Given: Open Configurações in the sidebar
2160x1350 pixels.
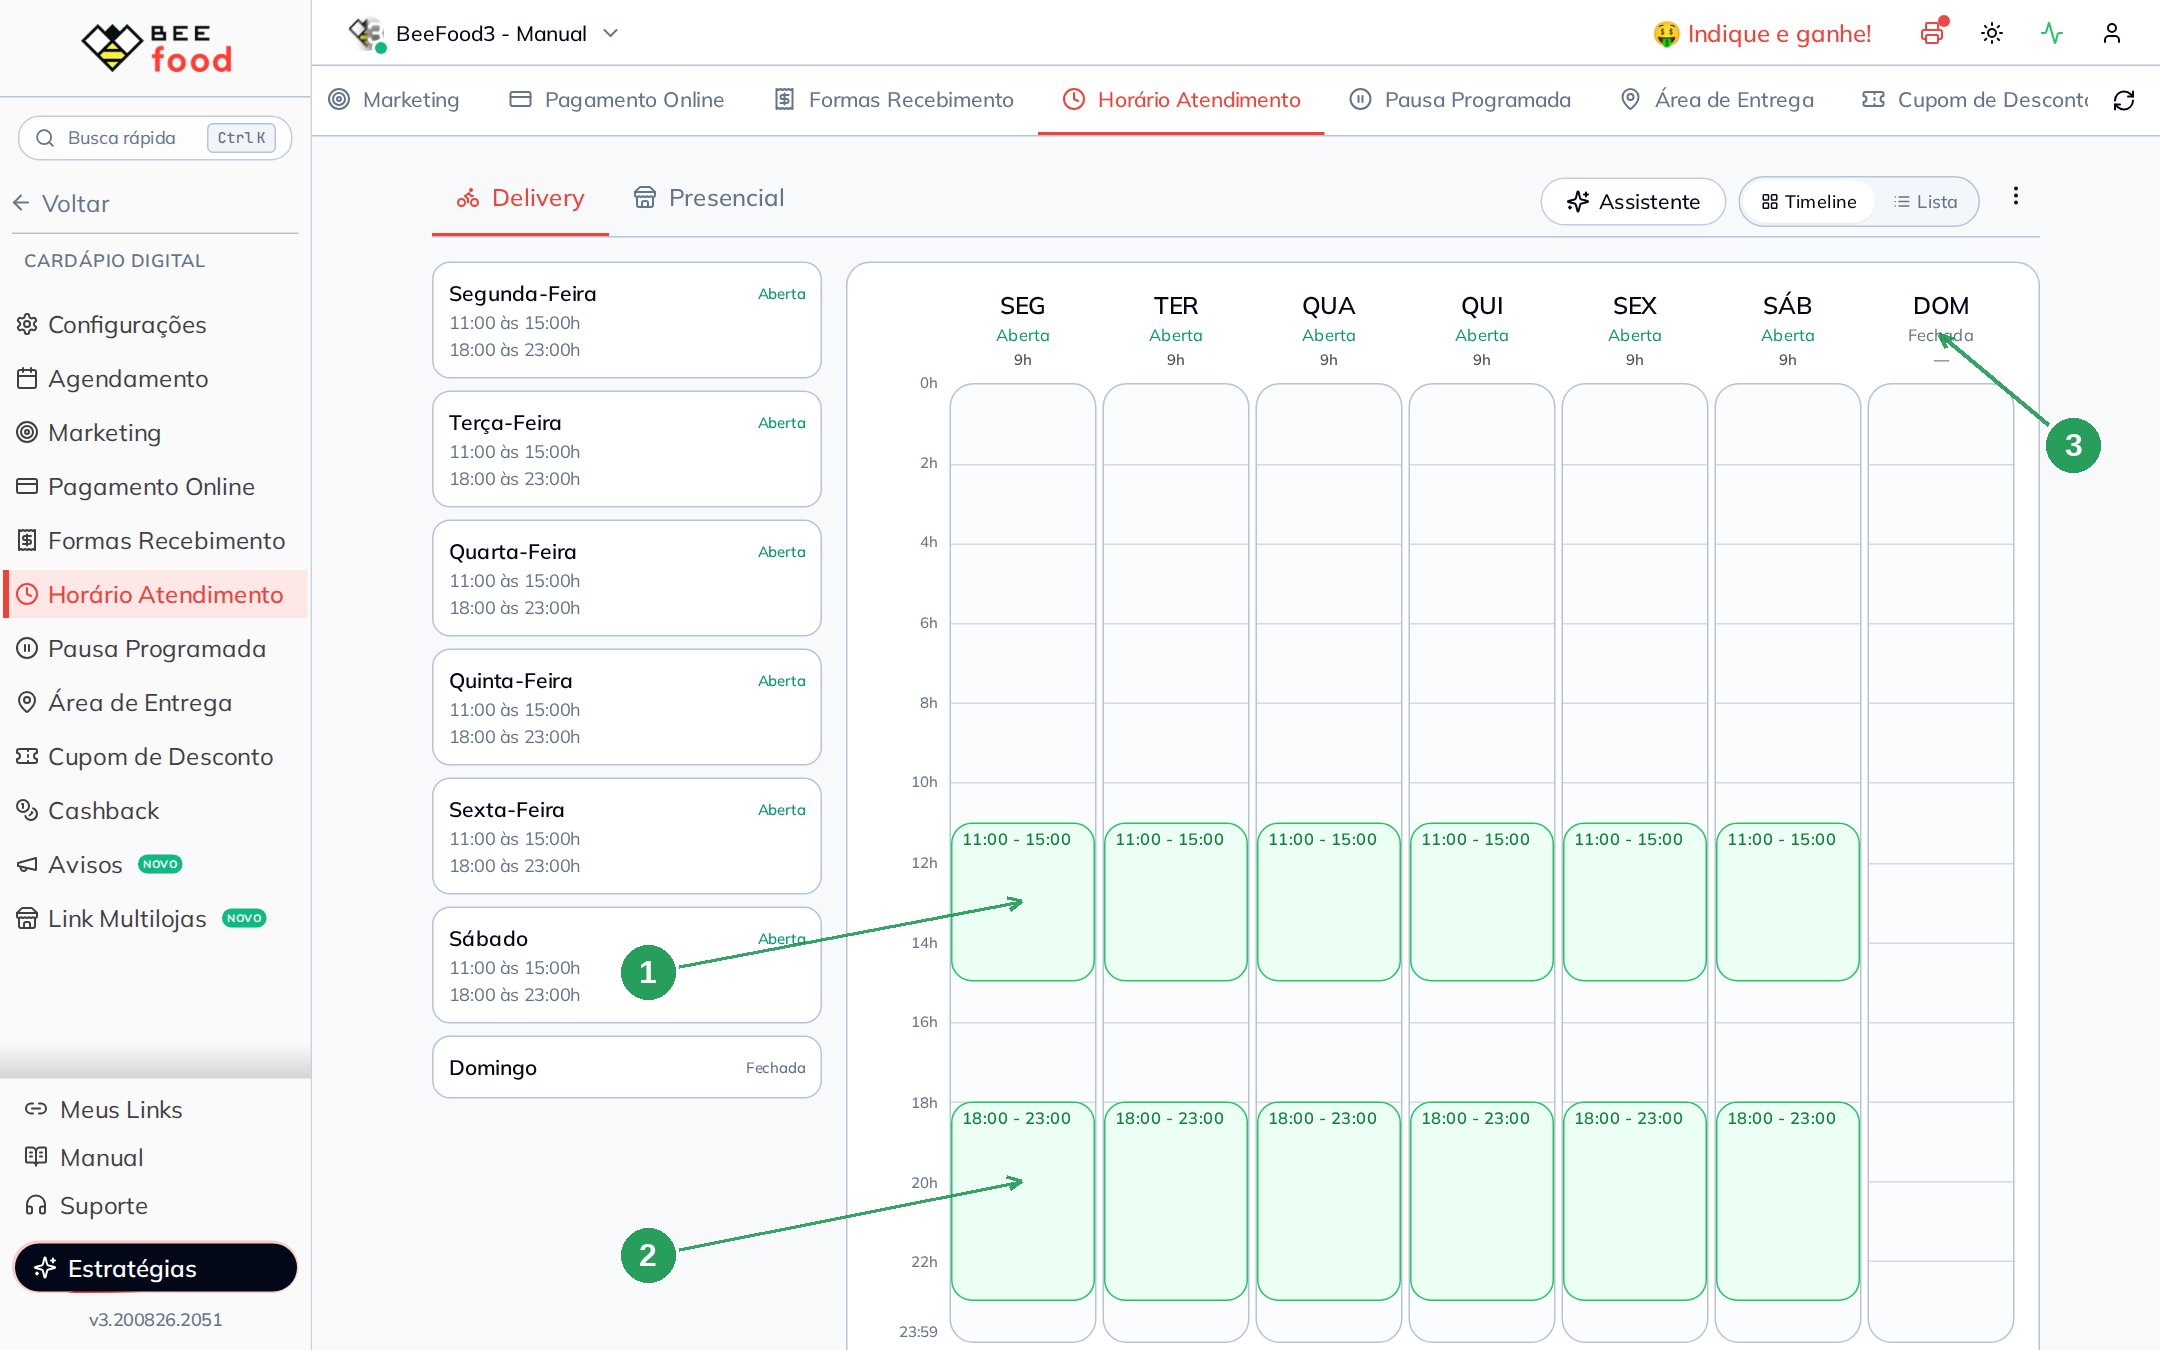Looking at the screenshot, I should pos(156,324).
